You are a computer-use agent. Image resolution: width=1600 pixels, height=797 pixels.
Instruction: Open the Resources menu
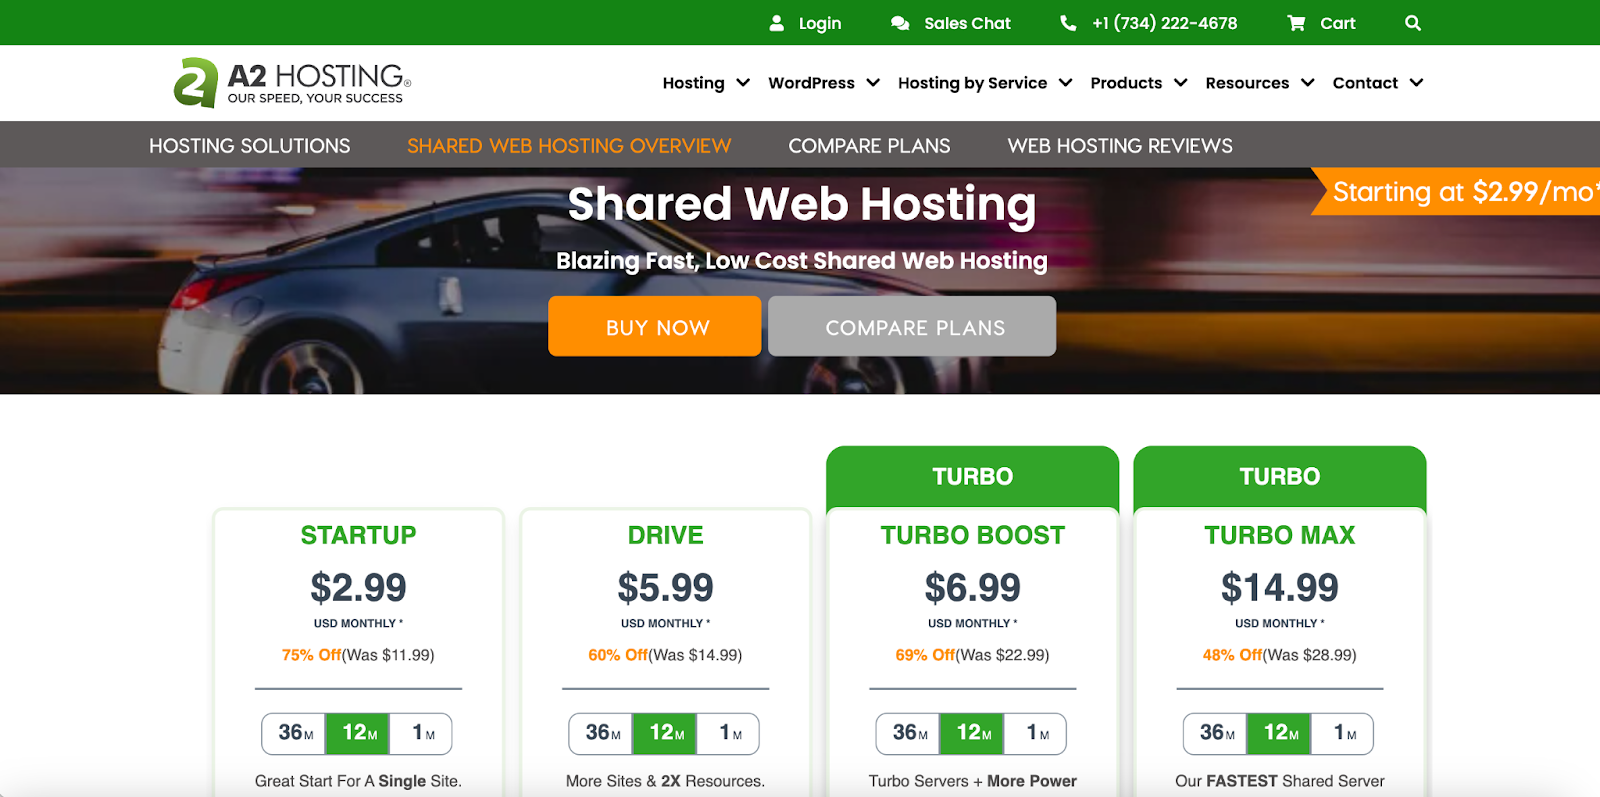1247,83
